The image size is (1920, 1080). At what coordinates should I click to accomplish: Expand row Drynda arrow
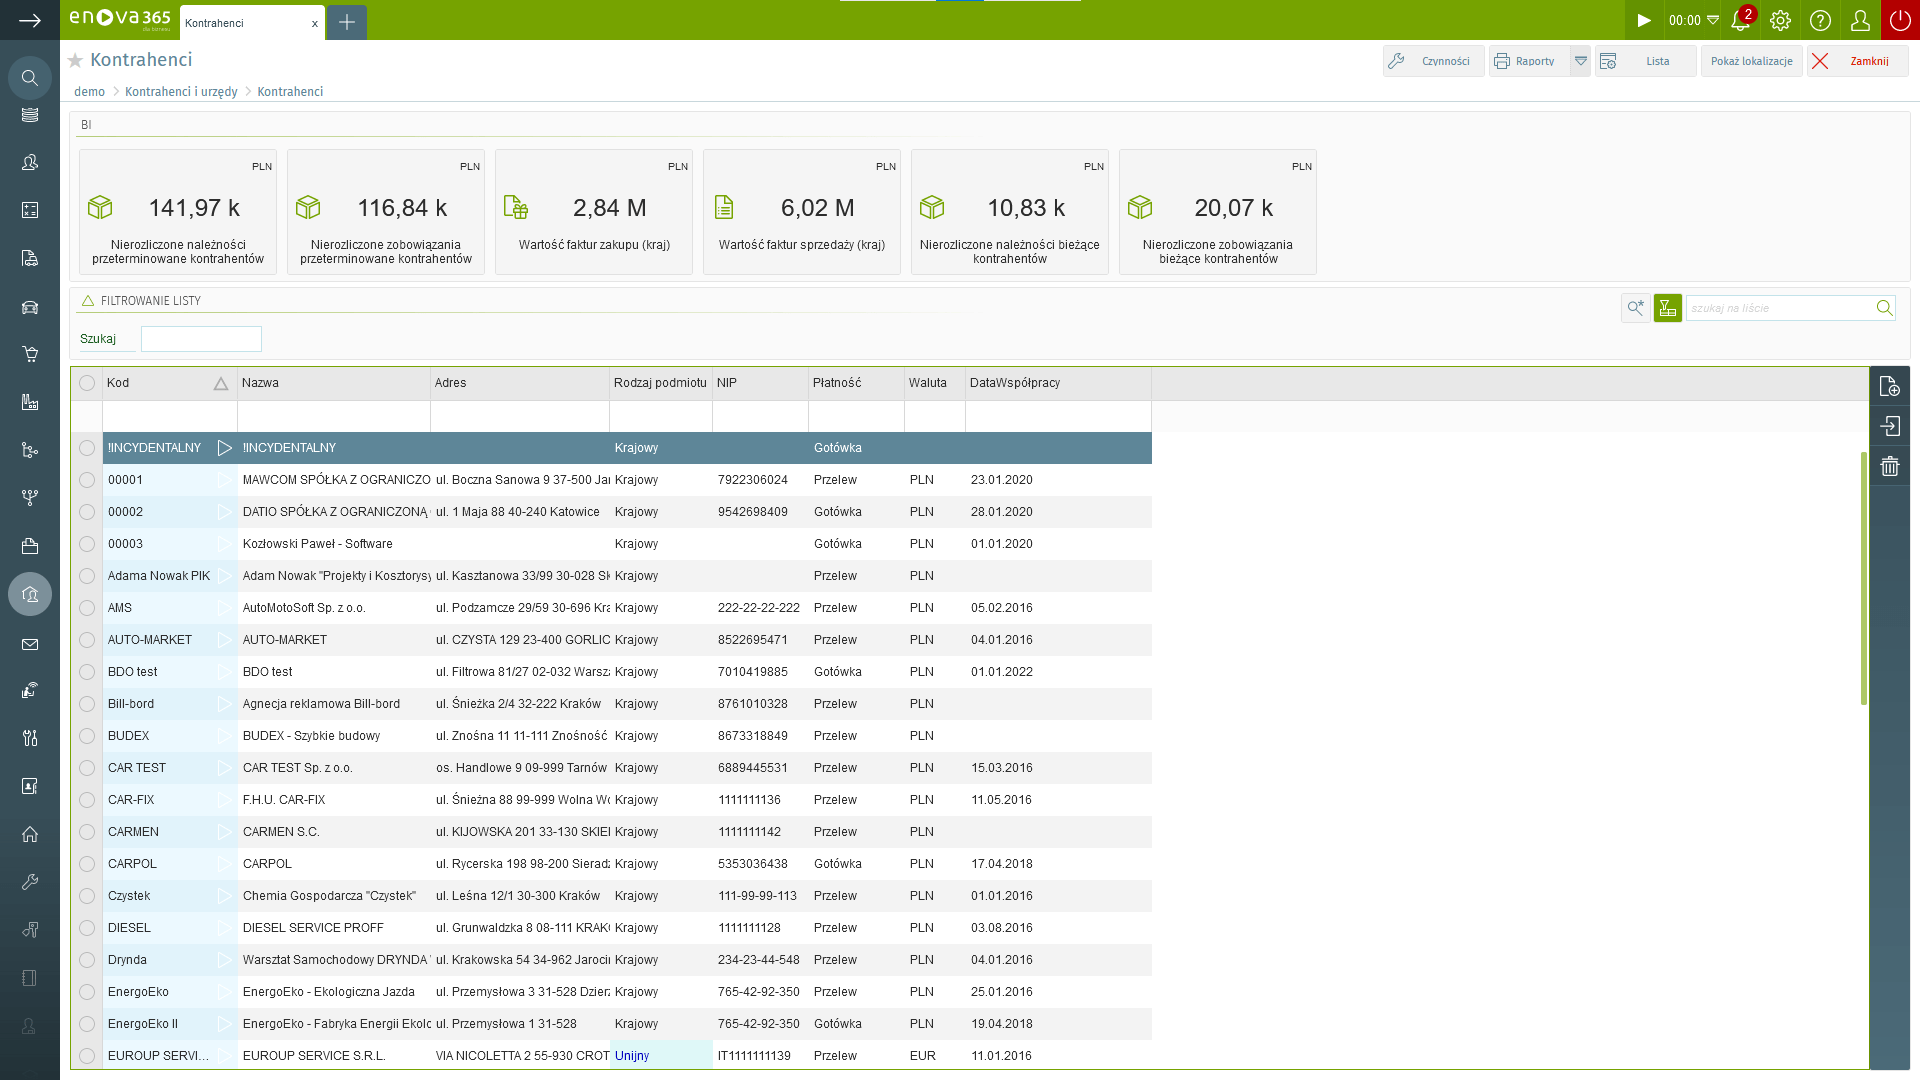point(224,960)
